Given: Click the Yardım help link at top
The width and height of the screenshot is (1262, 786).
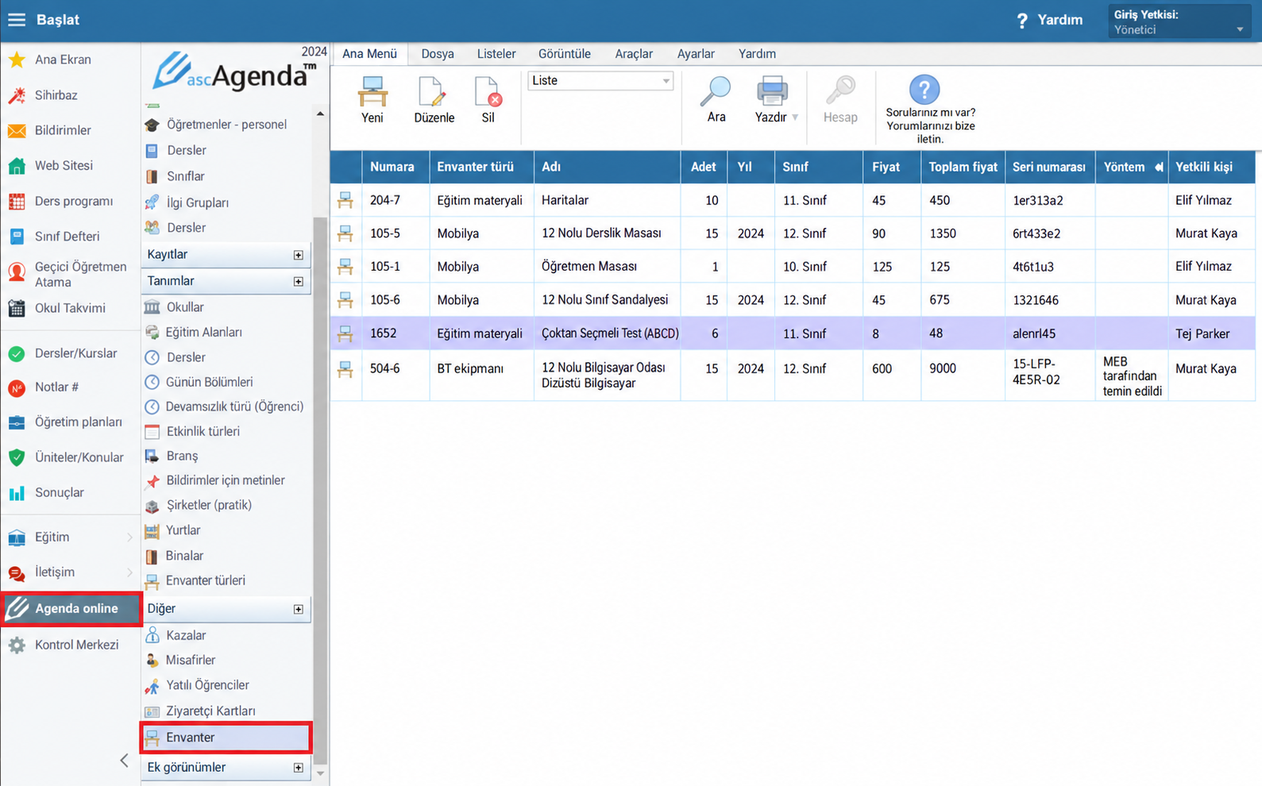Looking at the screenshot, I should click(x=1050, y=20).
